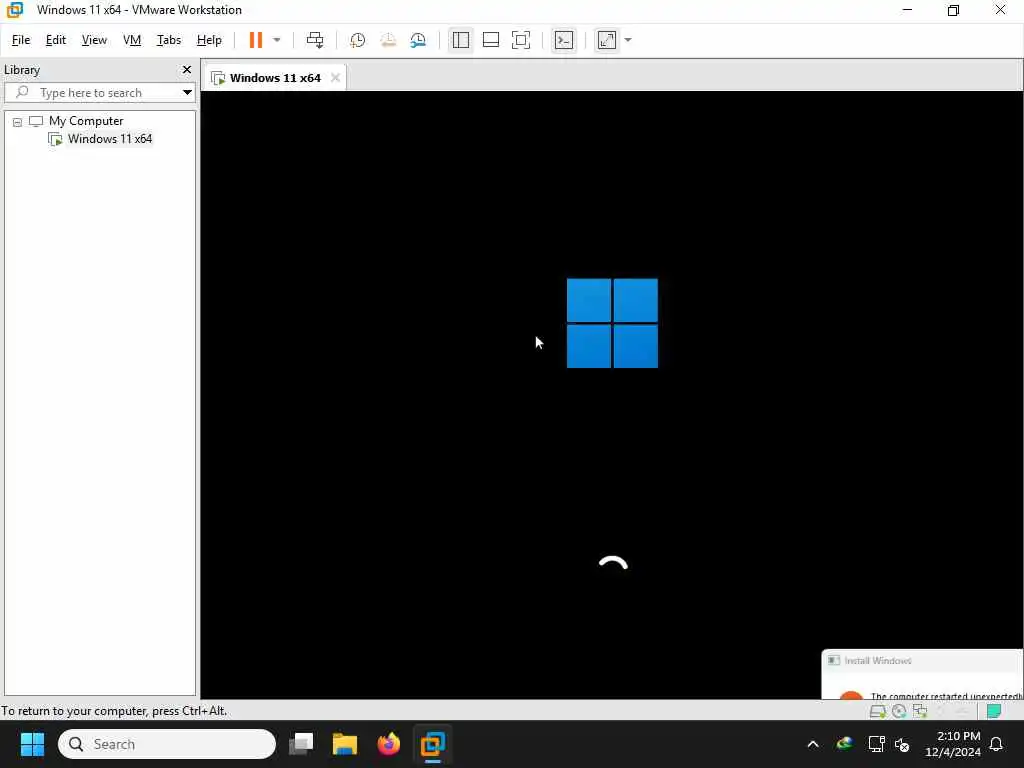Open the Tabs menu
1024x768 pixels.
coord(168,40)
